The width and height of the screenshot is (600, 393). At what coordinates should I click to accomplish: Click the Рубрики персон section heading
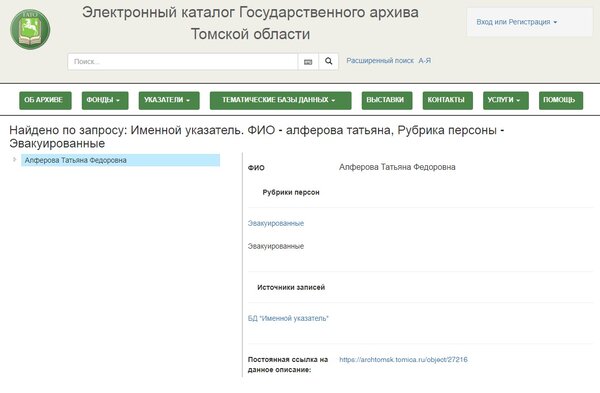[291, 192]
